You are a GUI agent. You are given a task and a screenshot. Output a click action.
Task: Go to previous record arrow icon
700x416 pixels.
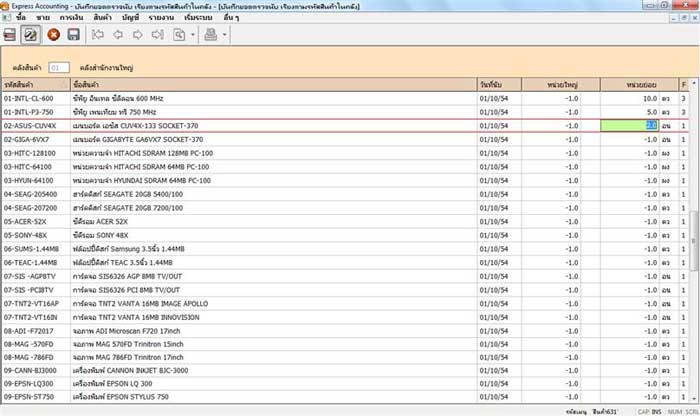point(118,35)
